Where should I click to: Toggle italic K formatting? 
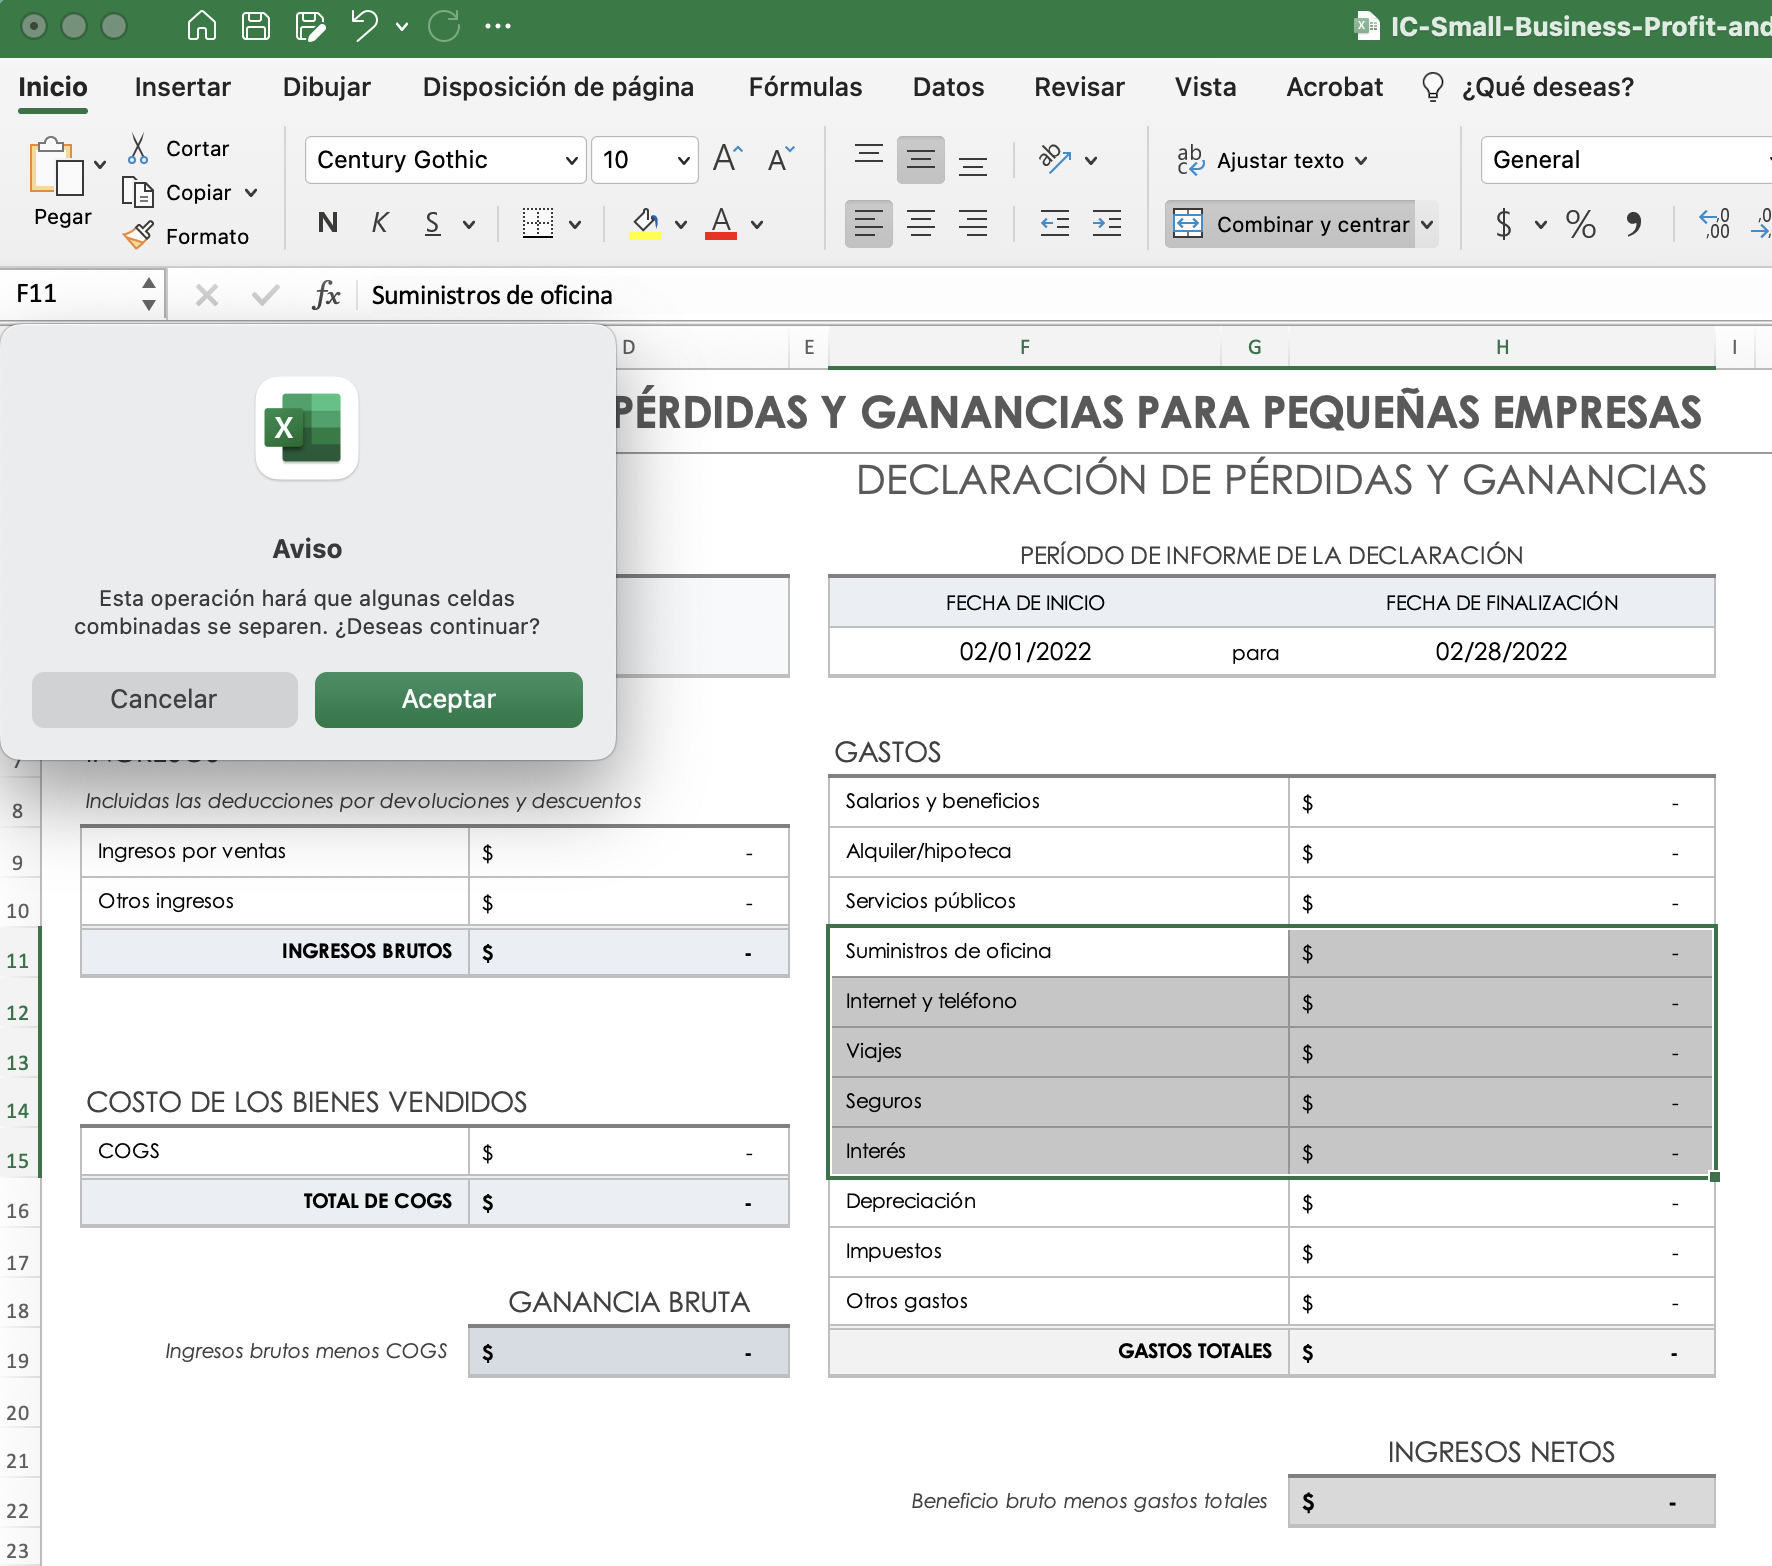tap(380, 223)
